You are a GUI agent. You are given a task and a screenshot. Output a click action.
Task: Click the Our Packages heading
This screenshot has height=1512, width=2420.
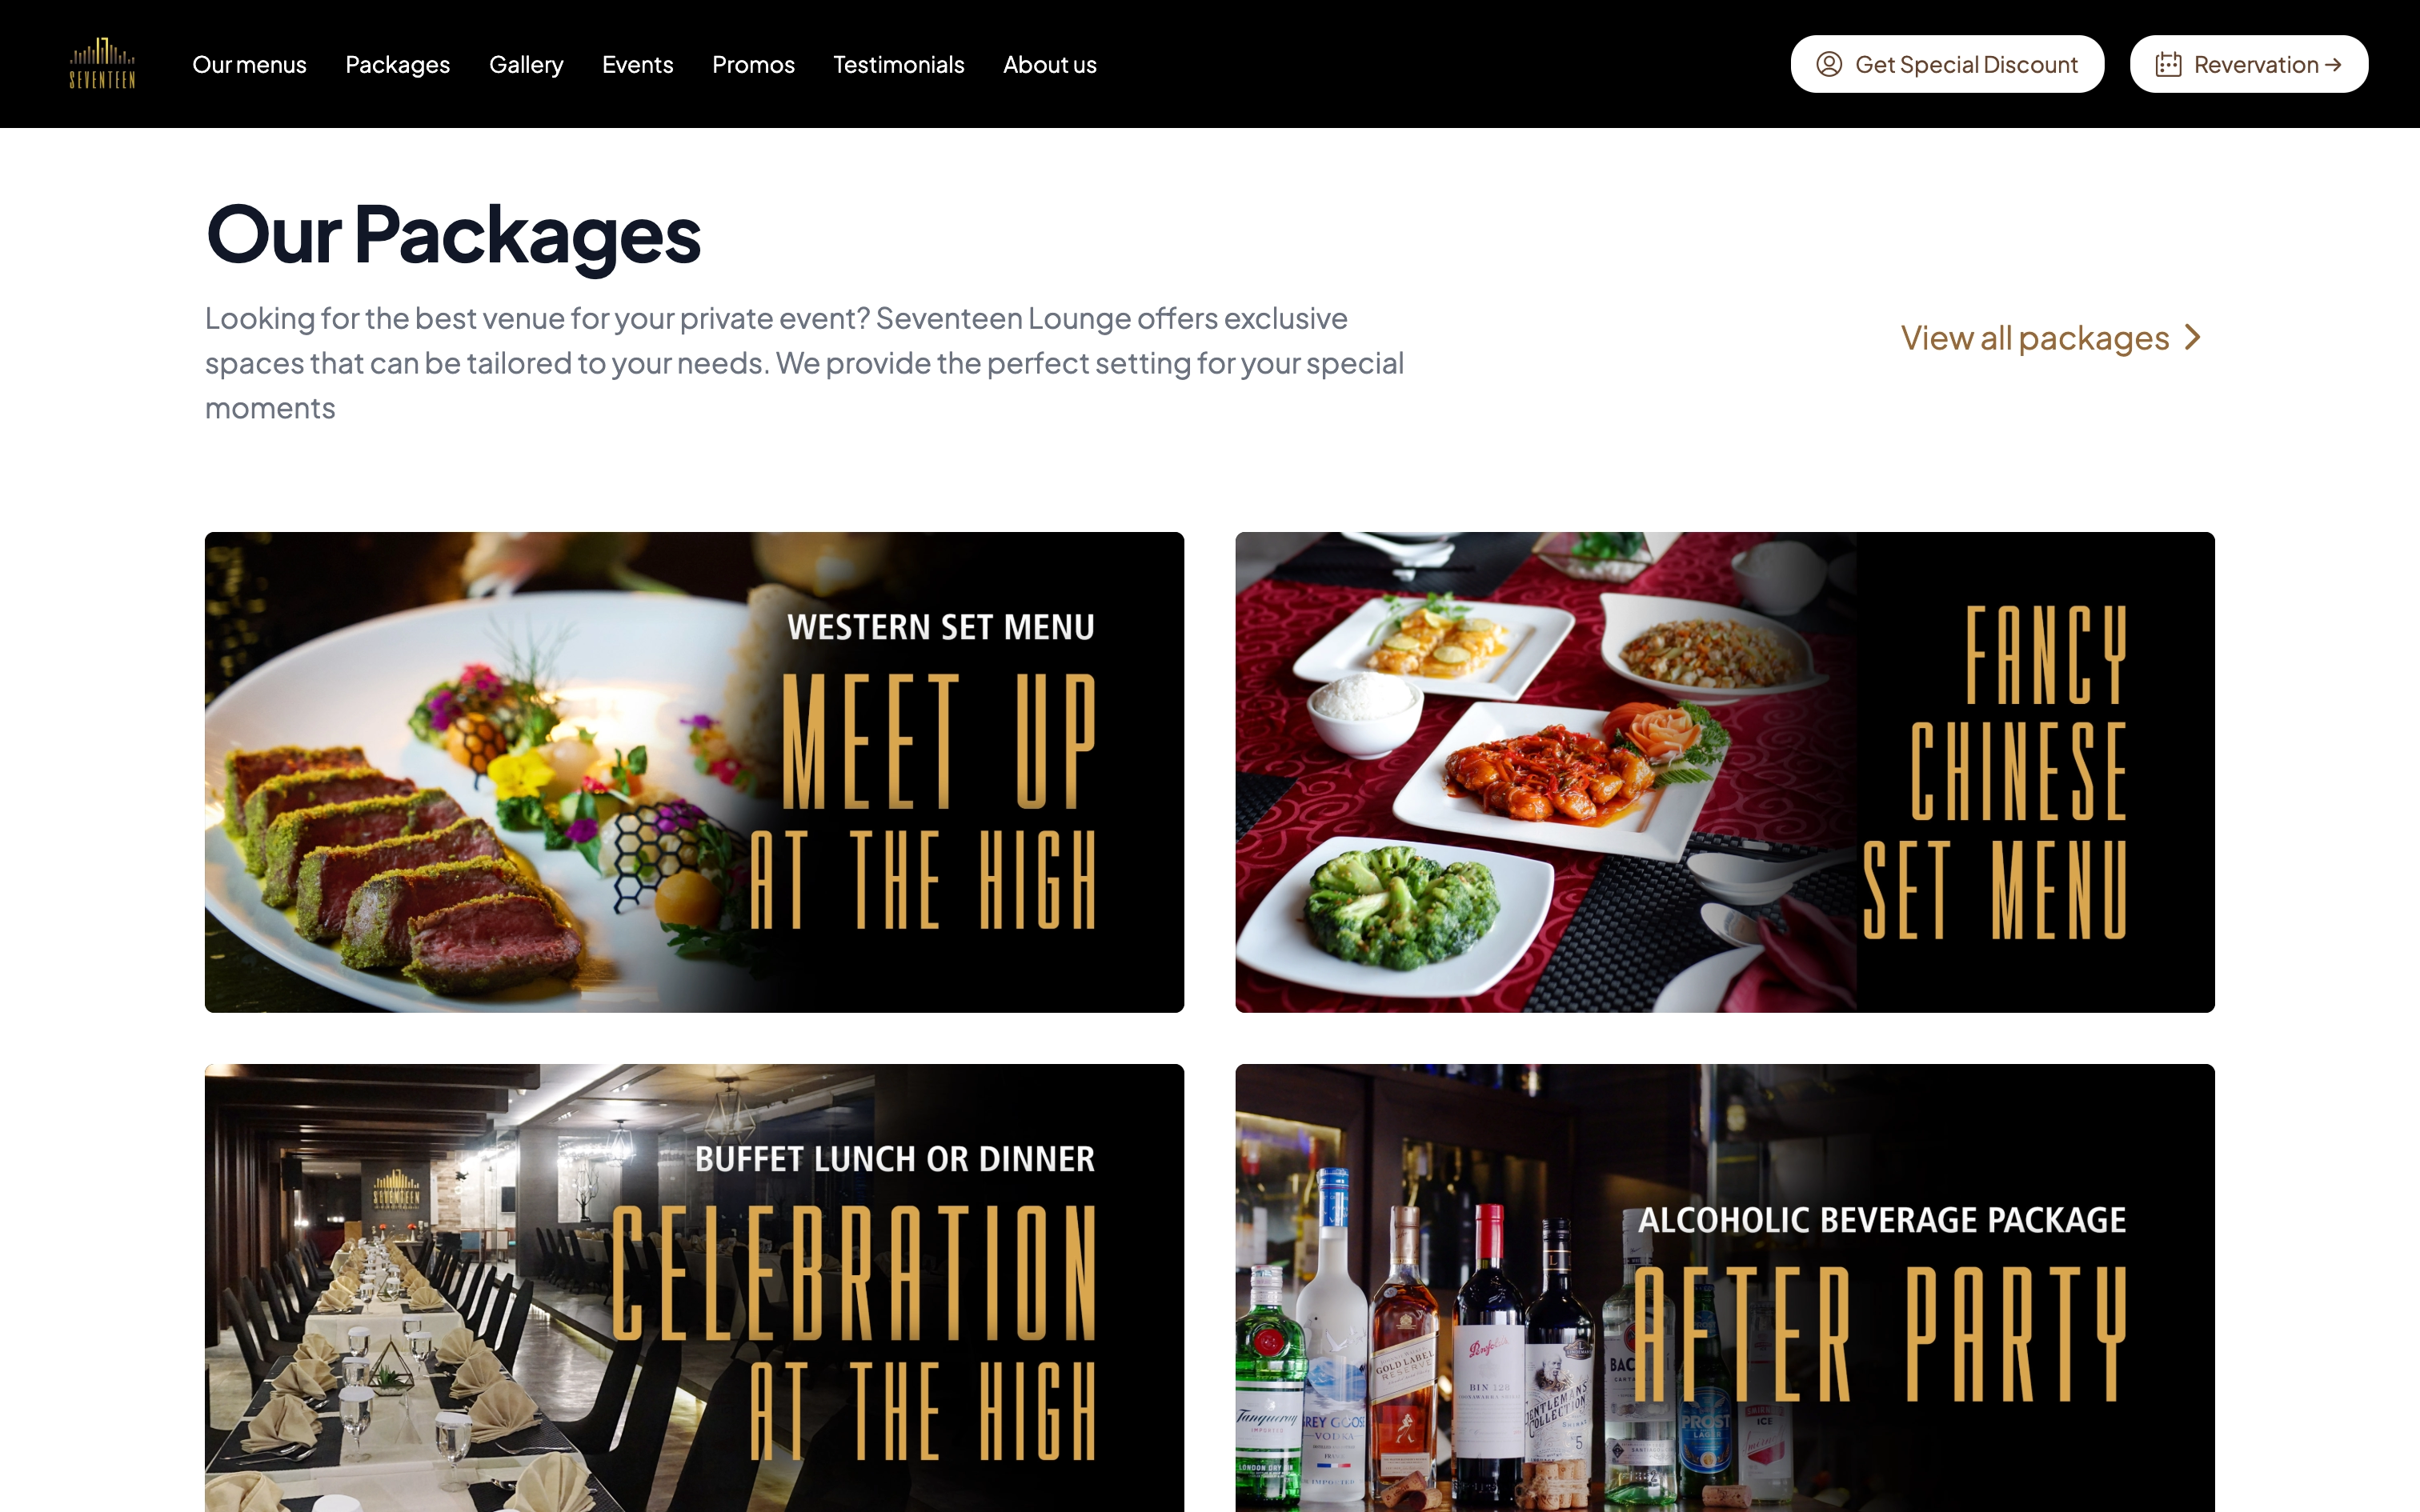(453, 235)
